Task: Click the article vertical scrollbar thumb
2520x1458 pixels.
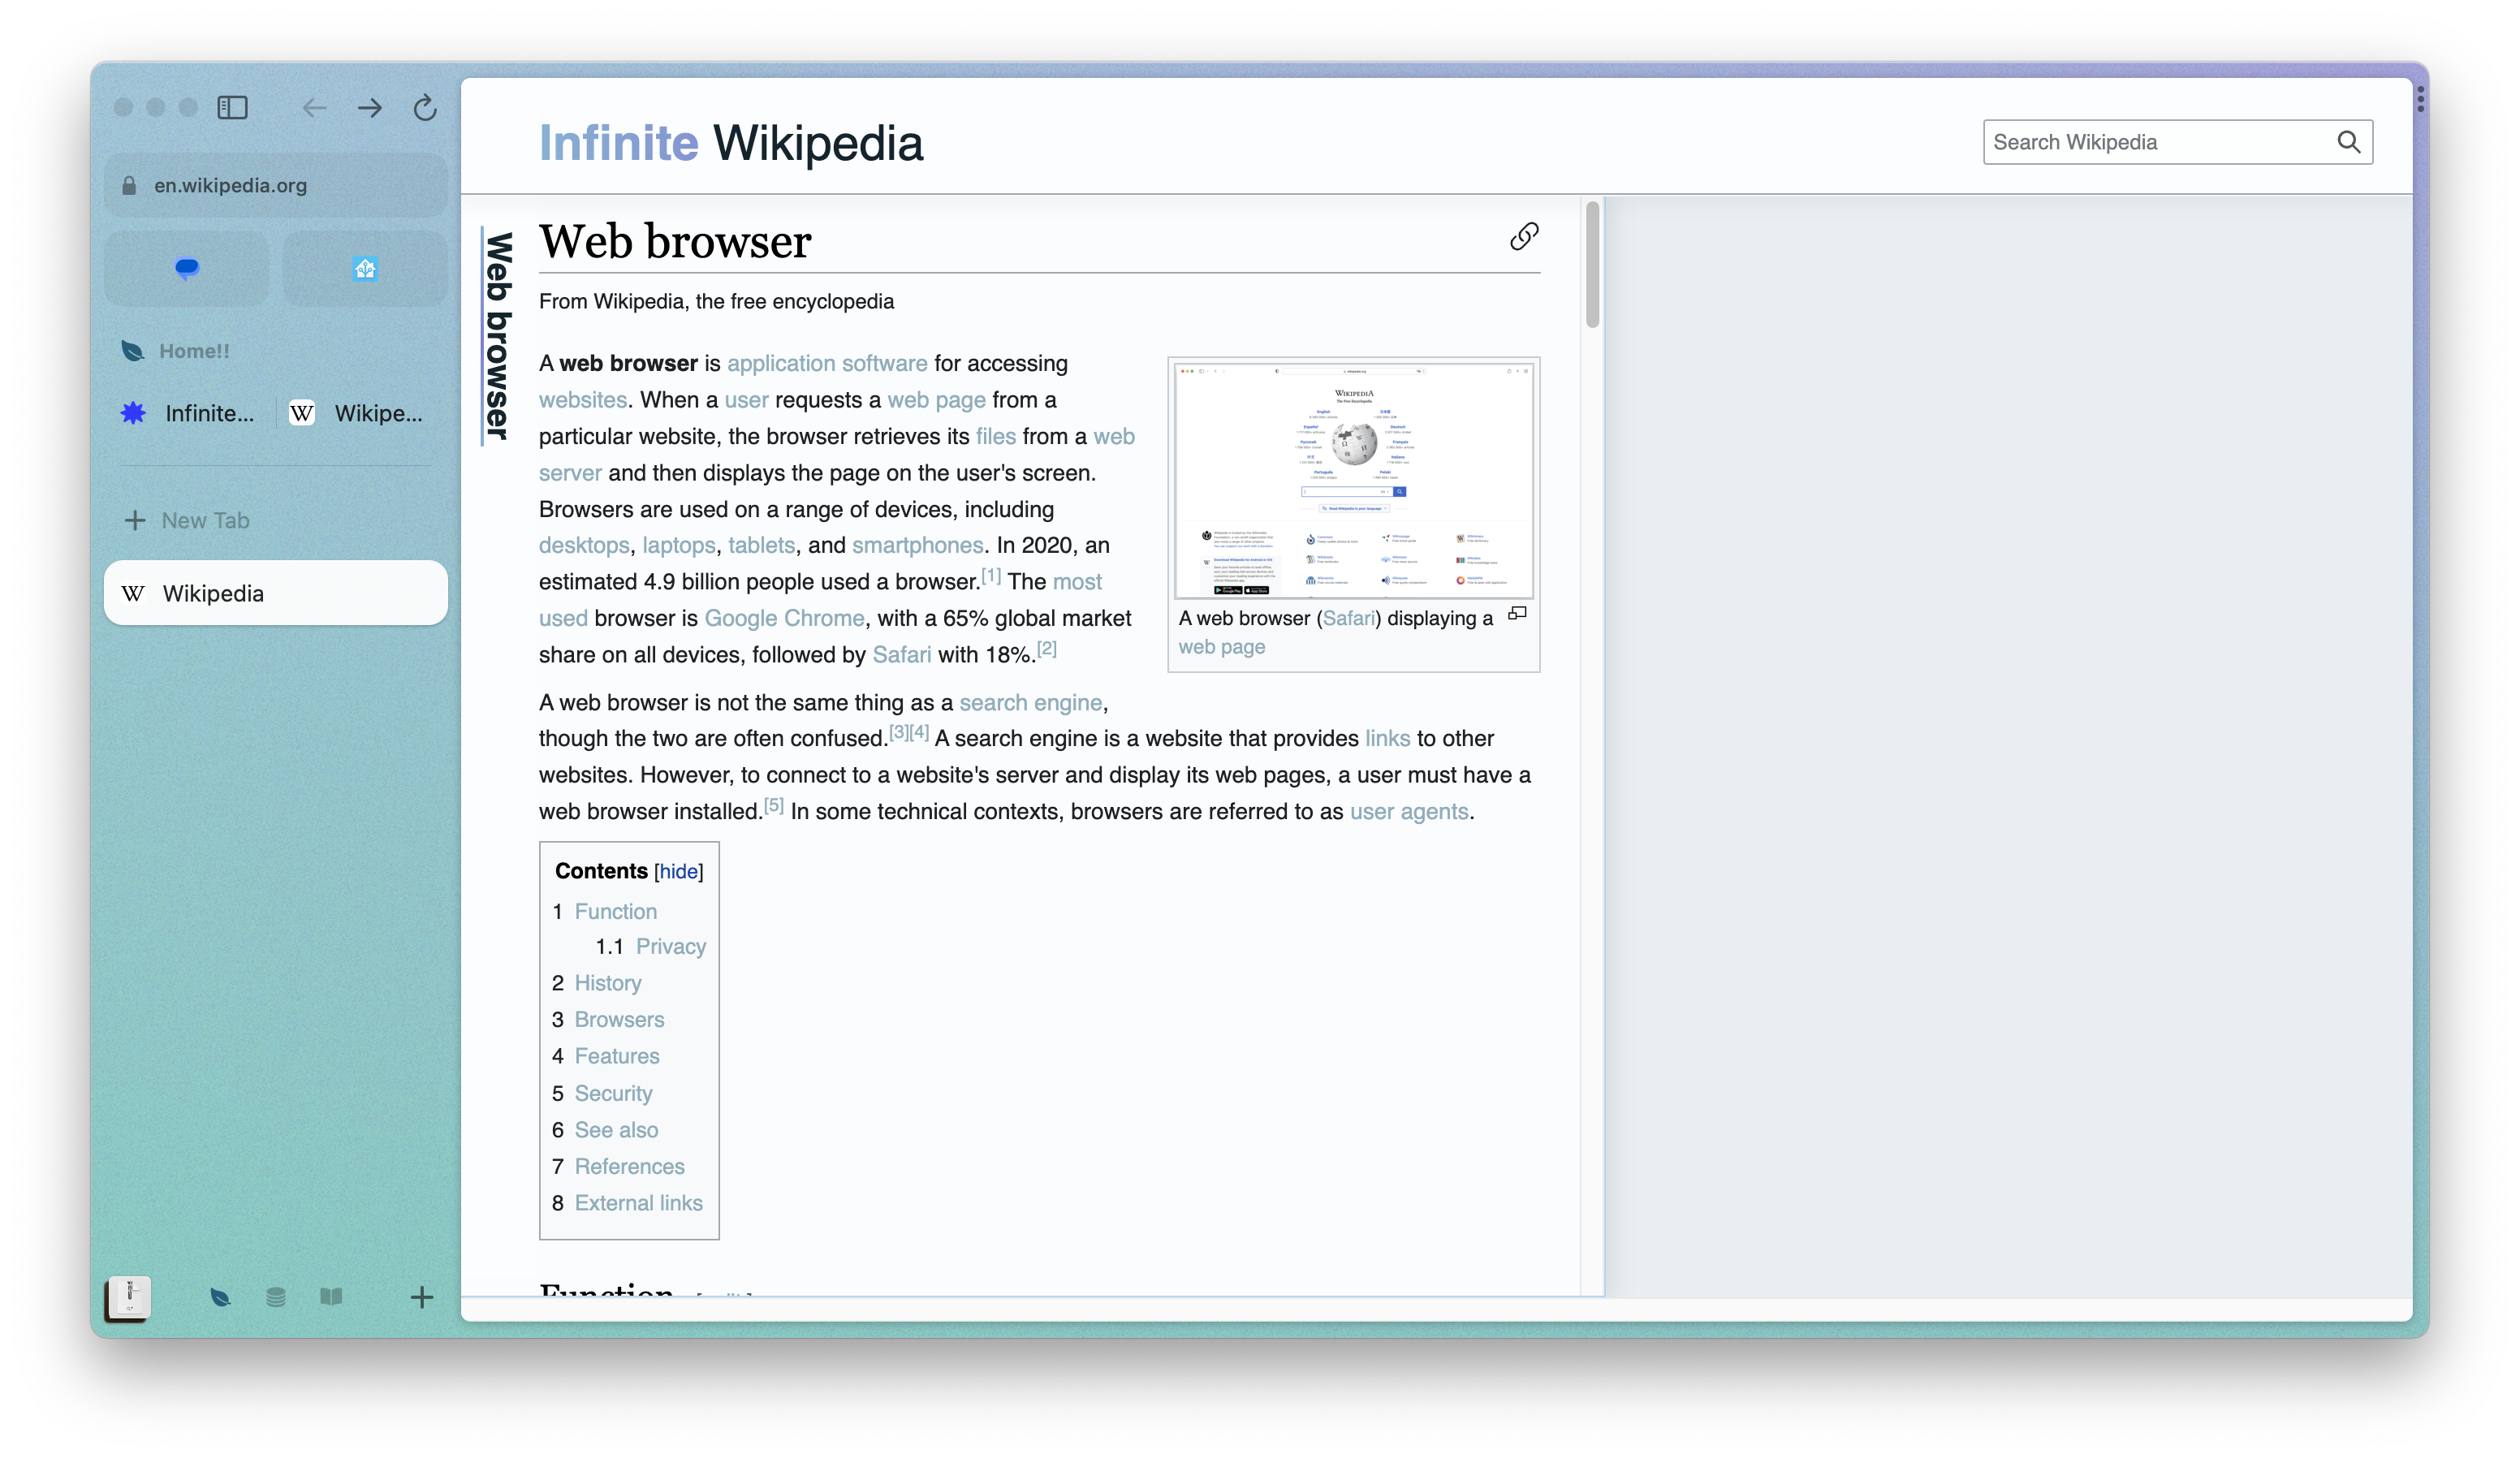Action: 1592,264
